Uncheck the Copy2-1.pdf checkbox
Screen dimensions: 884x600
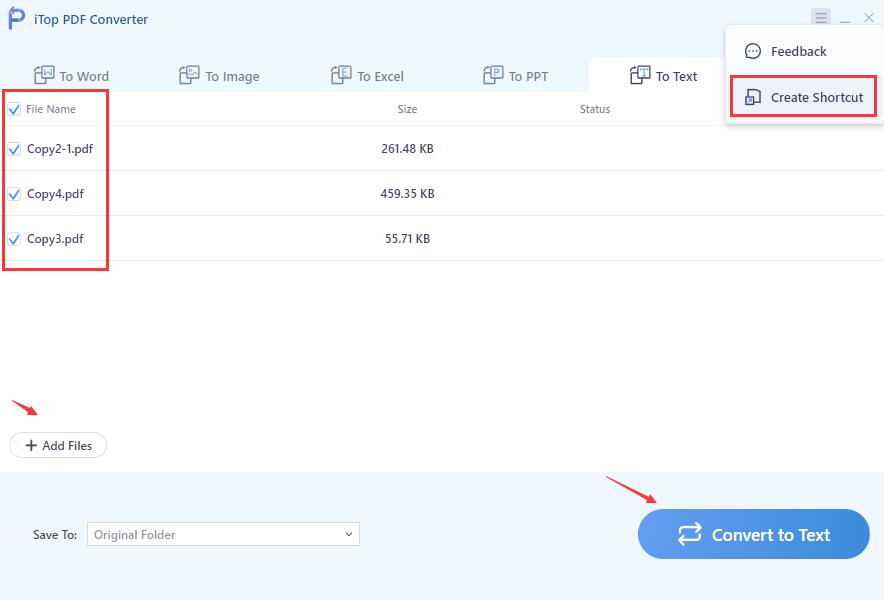point(14,149)
